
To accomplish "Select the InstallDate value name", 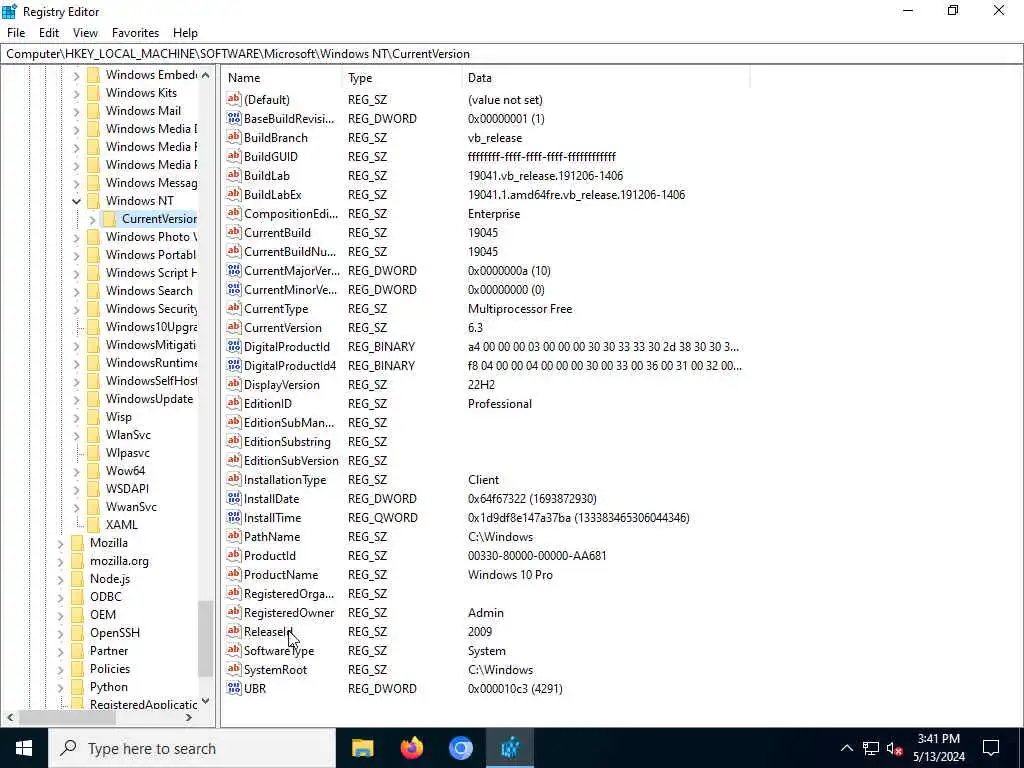I will point(271,498).
